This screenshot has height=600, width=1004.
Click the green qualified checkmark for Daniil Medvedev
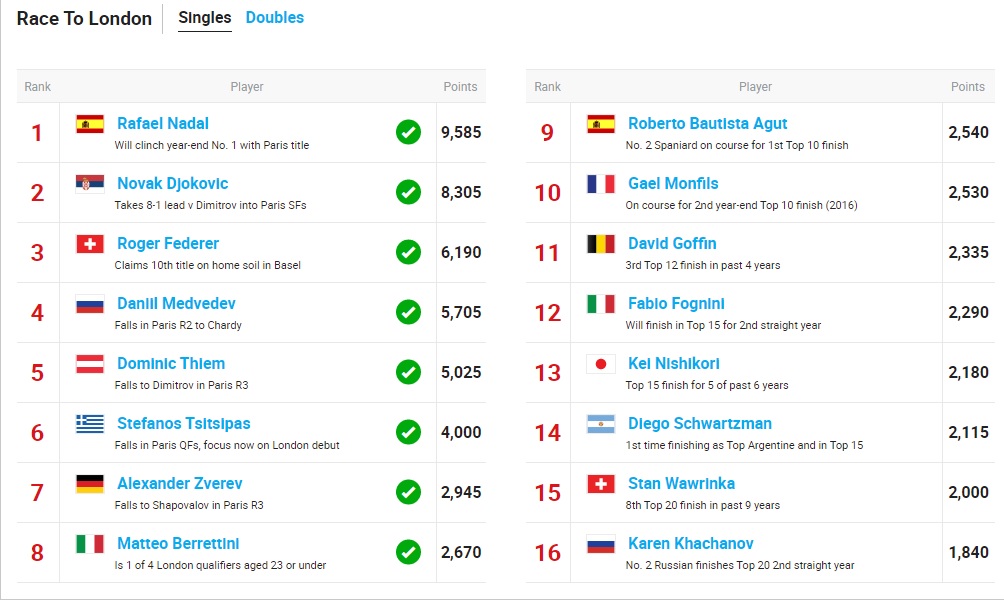coord(408,312)
